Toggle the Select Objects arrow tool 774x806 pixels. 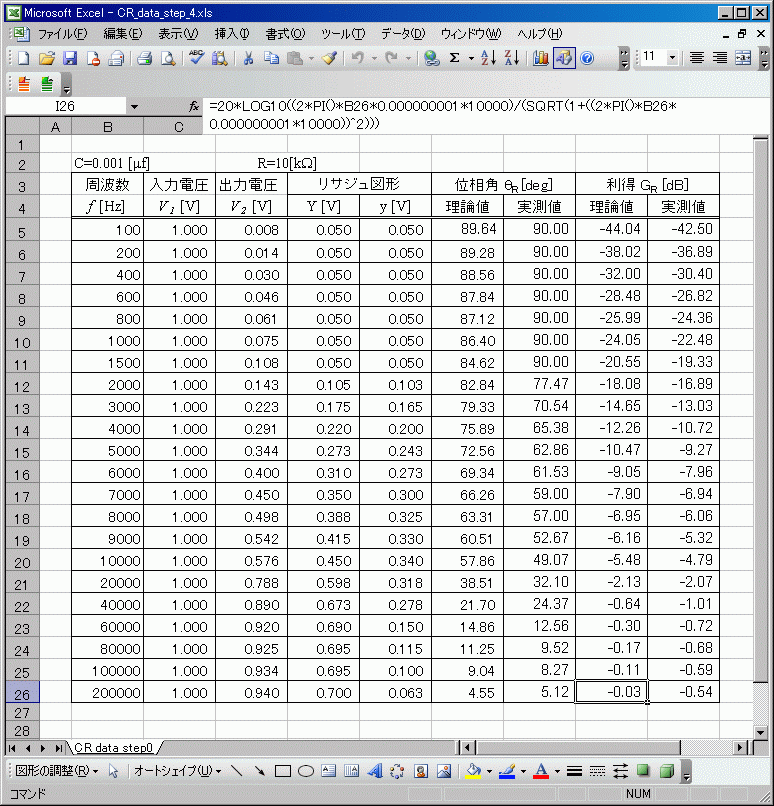[x=113, y=771]
